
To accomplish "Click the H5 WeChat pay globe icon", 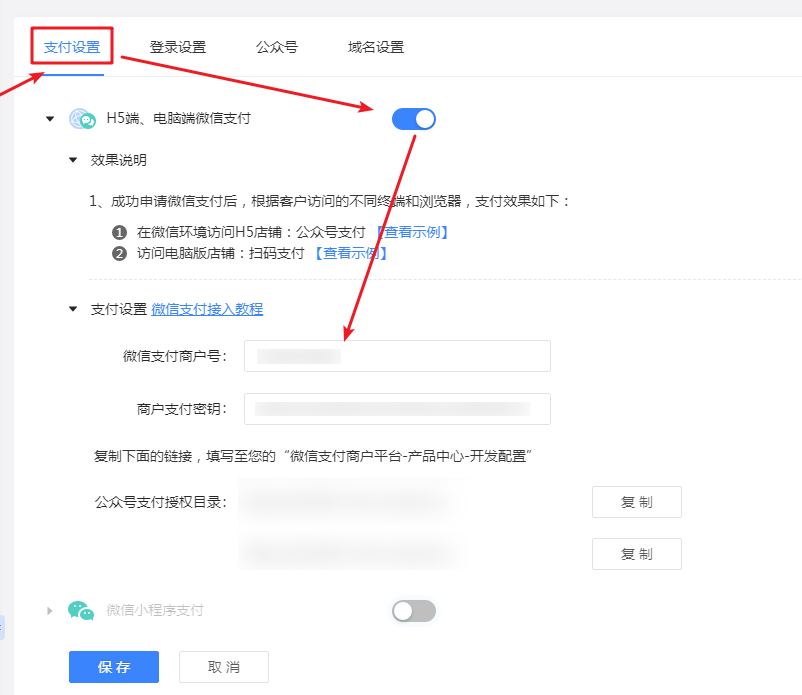I will point(82,119).
